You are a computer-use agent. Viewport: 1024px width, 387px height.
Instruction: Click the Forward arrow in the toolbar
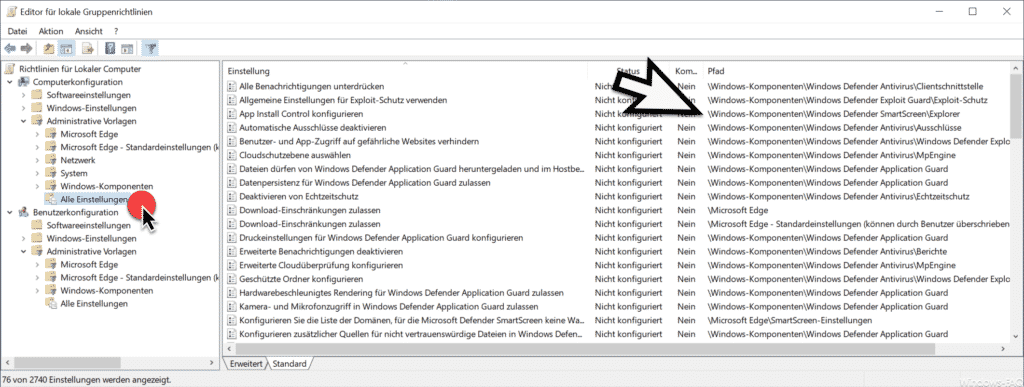[26, 48]
